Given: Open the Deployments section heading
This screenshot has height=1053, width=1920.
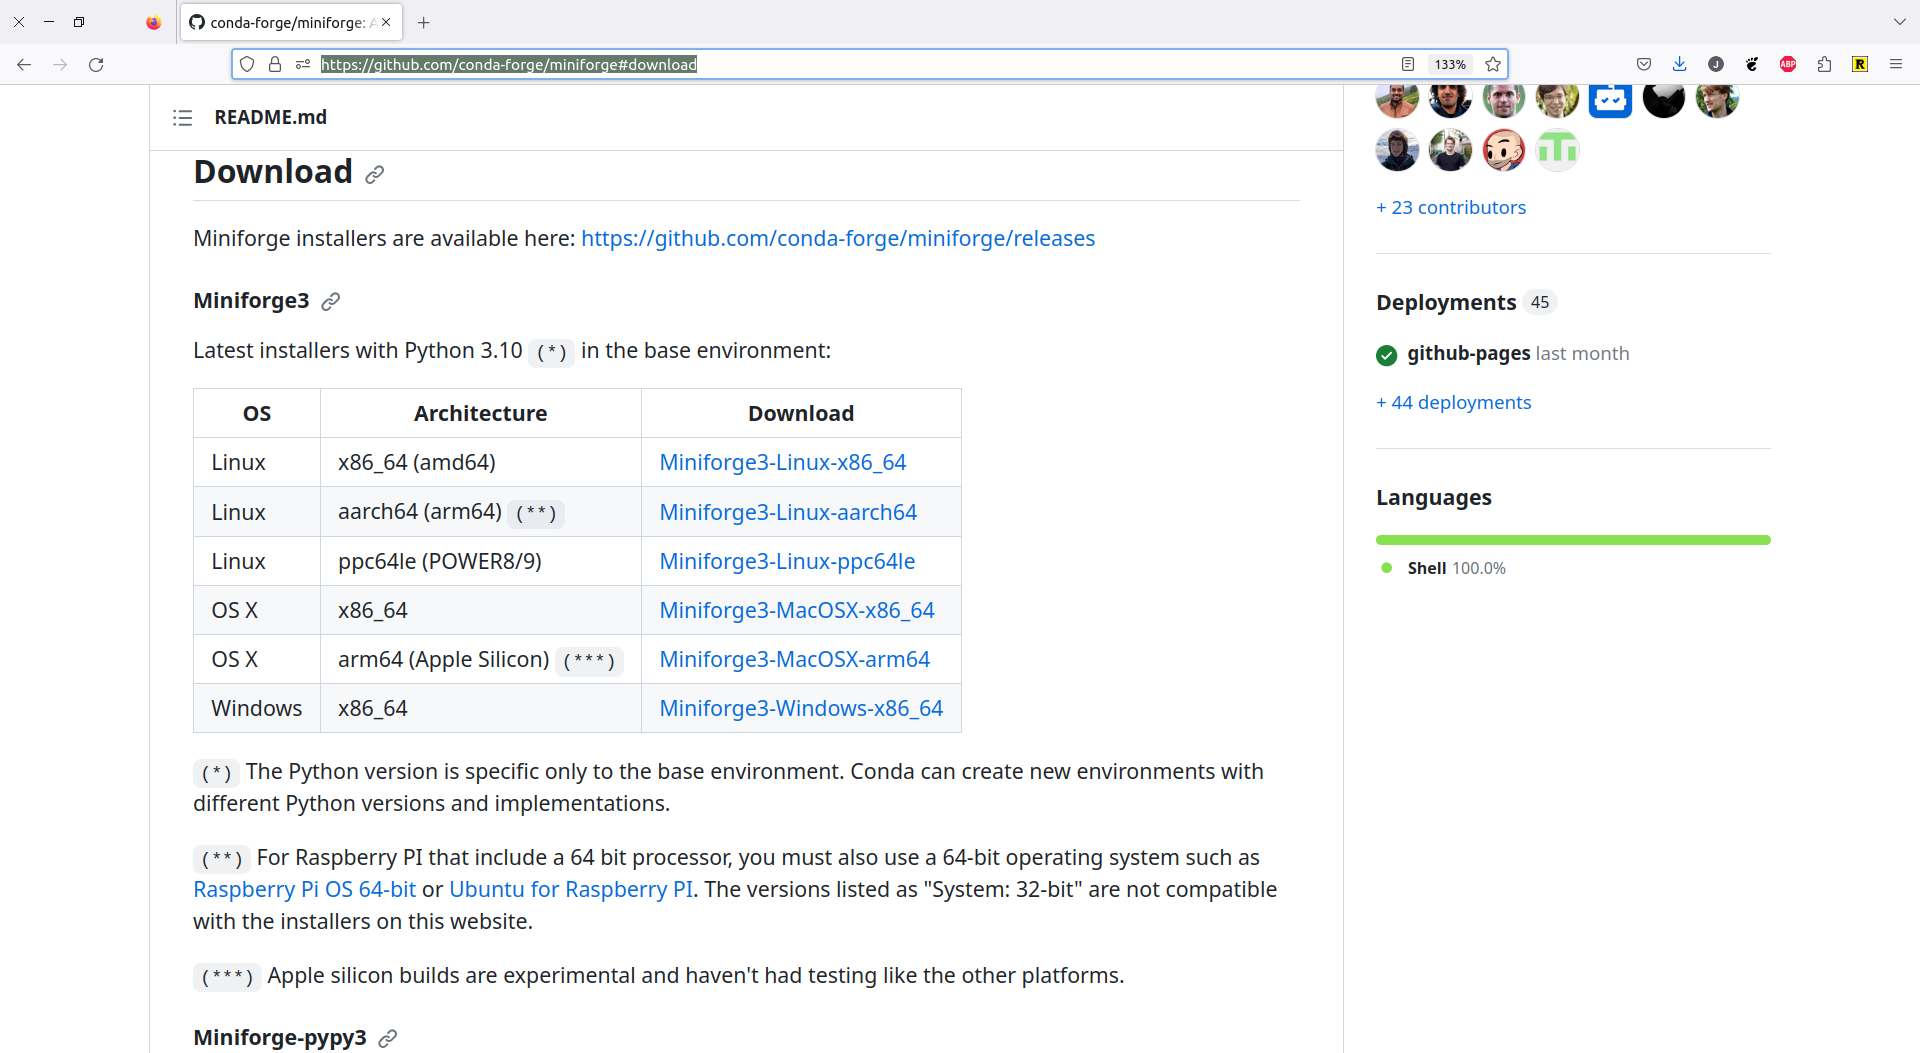Looking at the screenshot, I should click(x=1446, y=303).
